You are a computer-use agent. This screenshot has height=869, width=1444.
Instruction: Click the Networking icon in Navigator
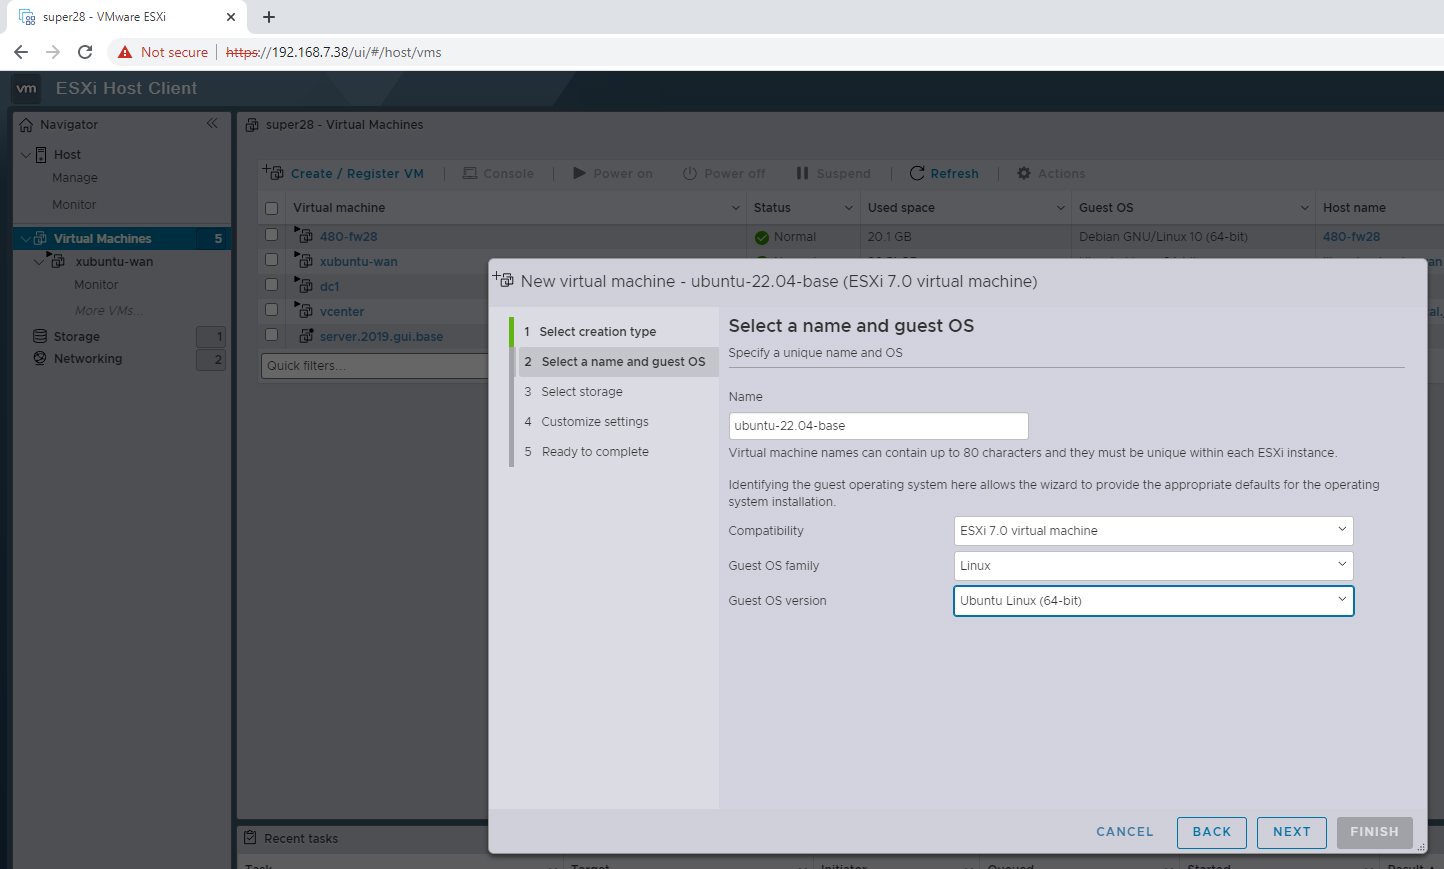point(40,358)
